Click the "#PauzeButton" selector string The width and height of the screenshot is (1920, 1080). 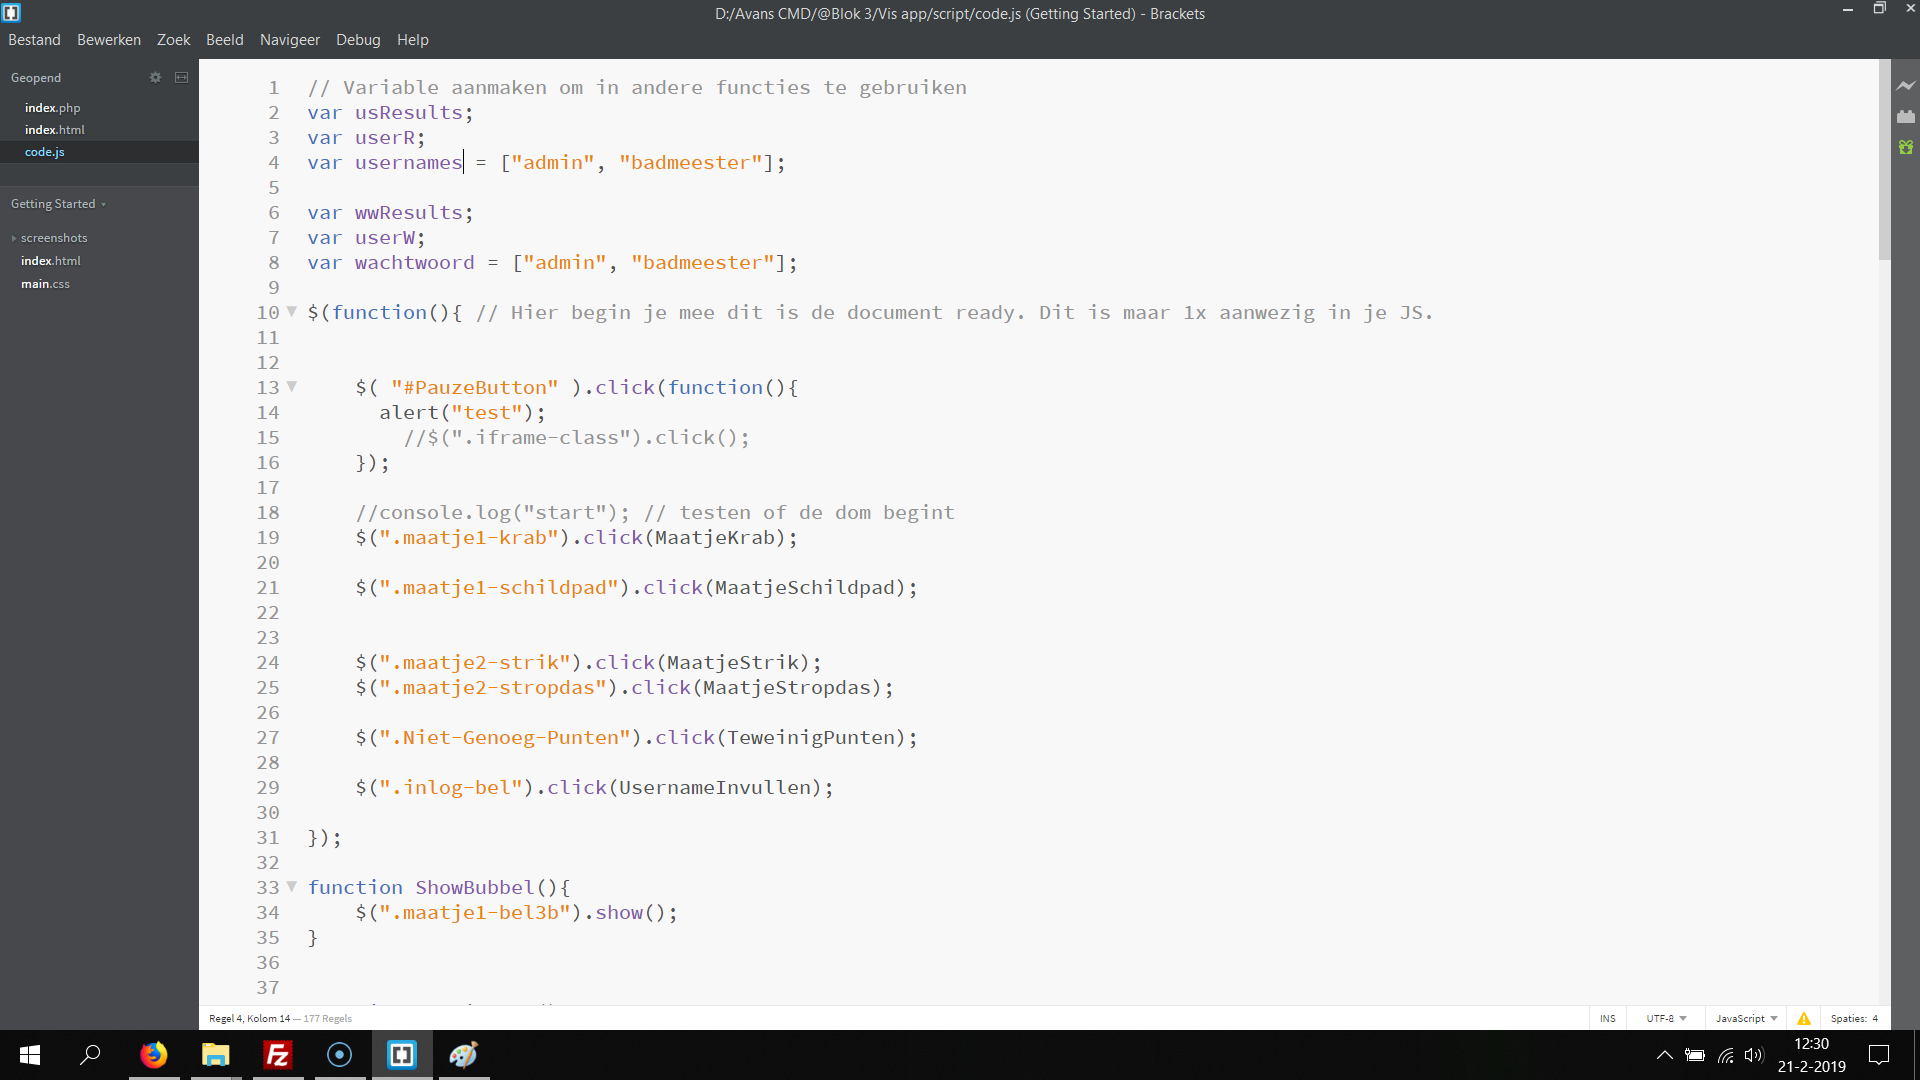pyautogui.click(x=475, y=387)
